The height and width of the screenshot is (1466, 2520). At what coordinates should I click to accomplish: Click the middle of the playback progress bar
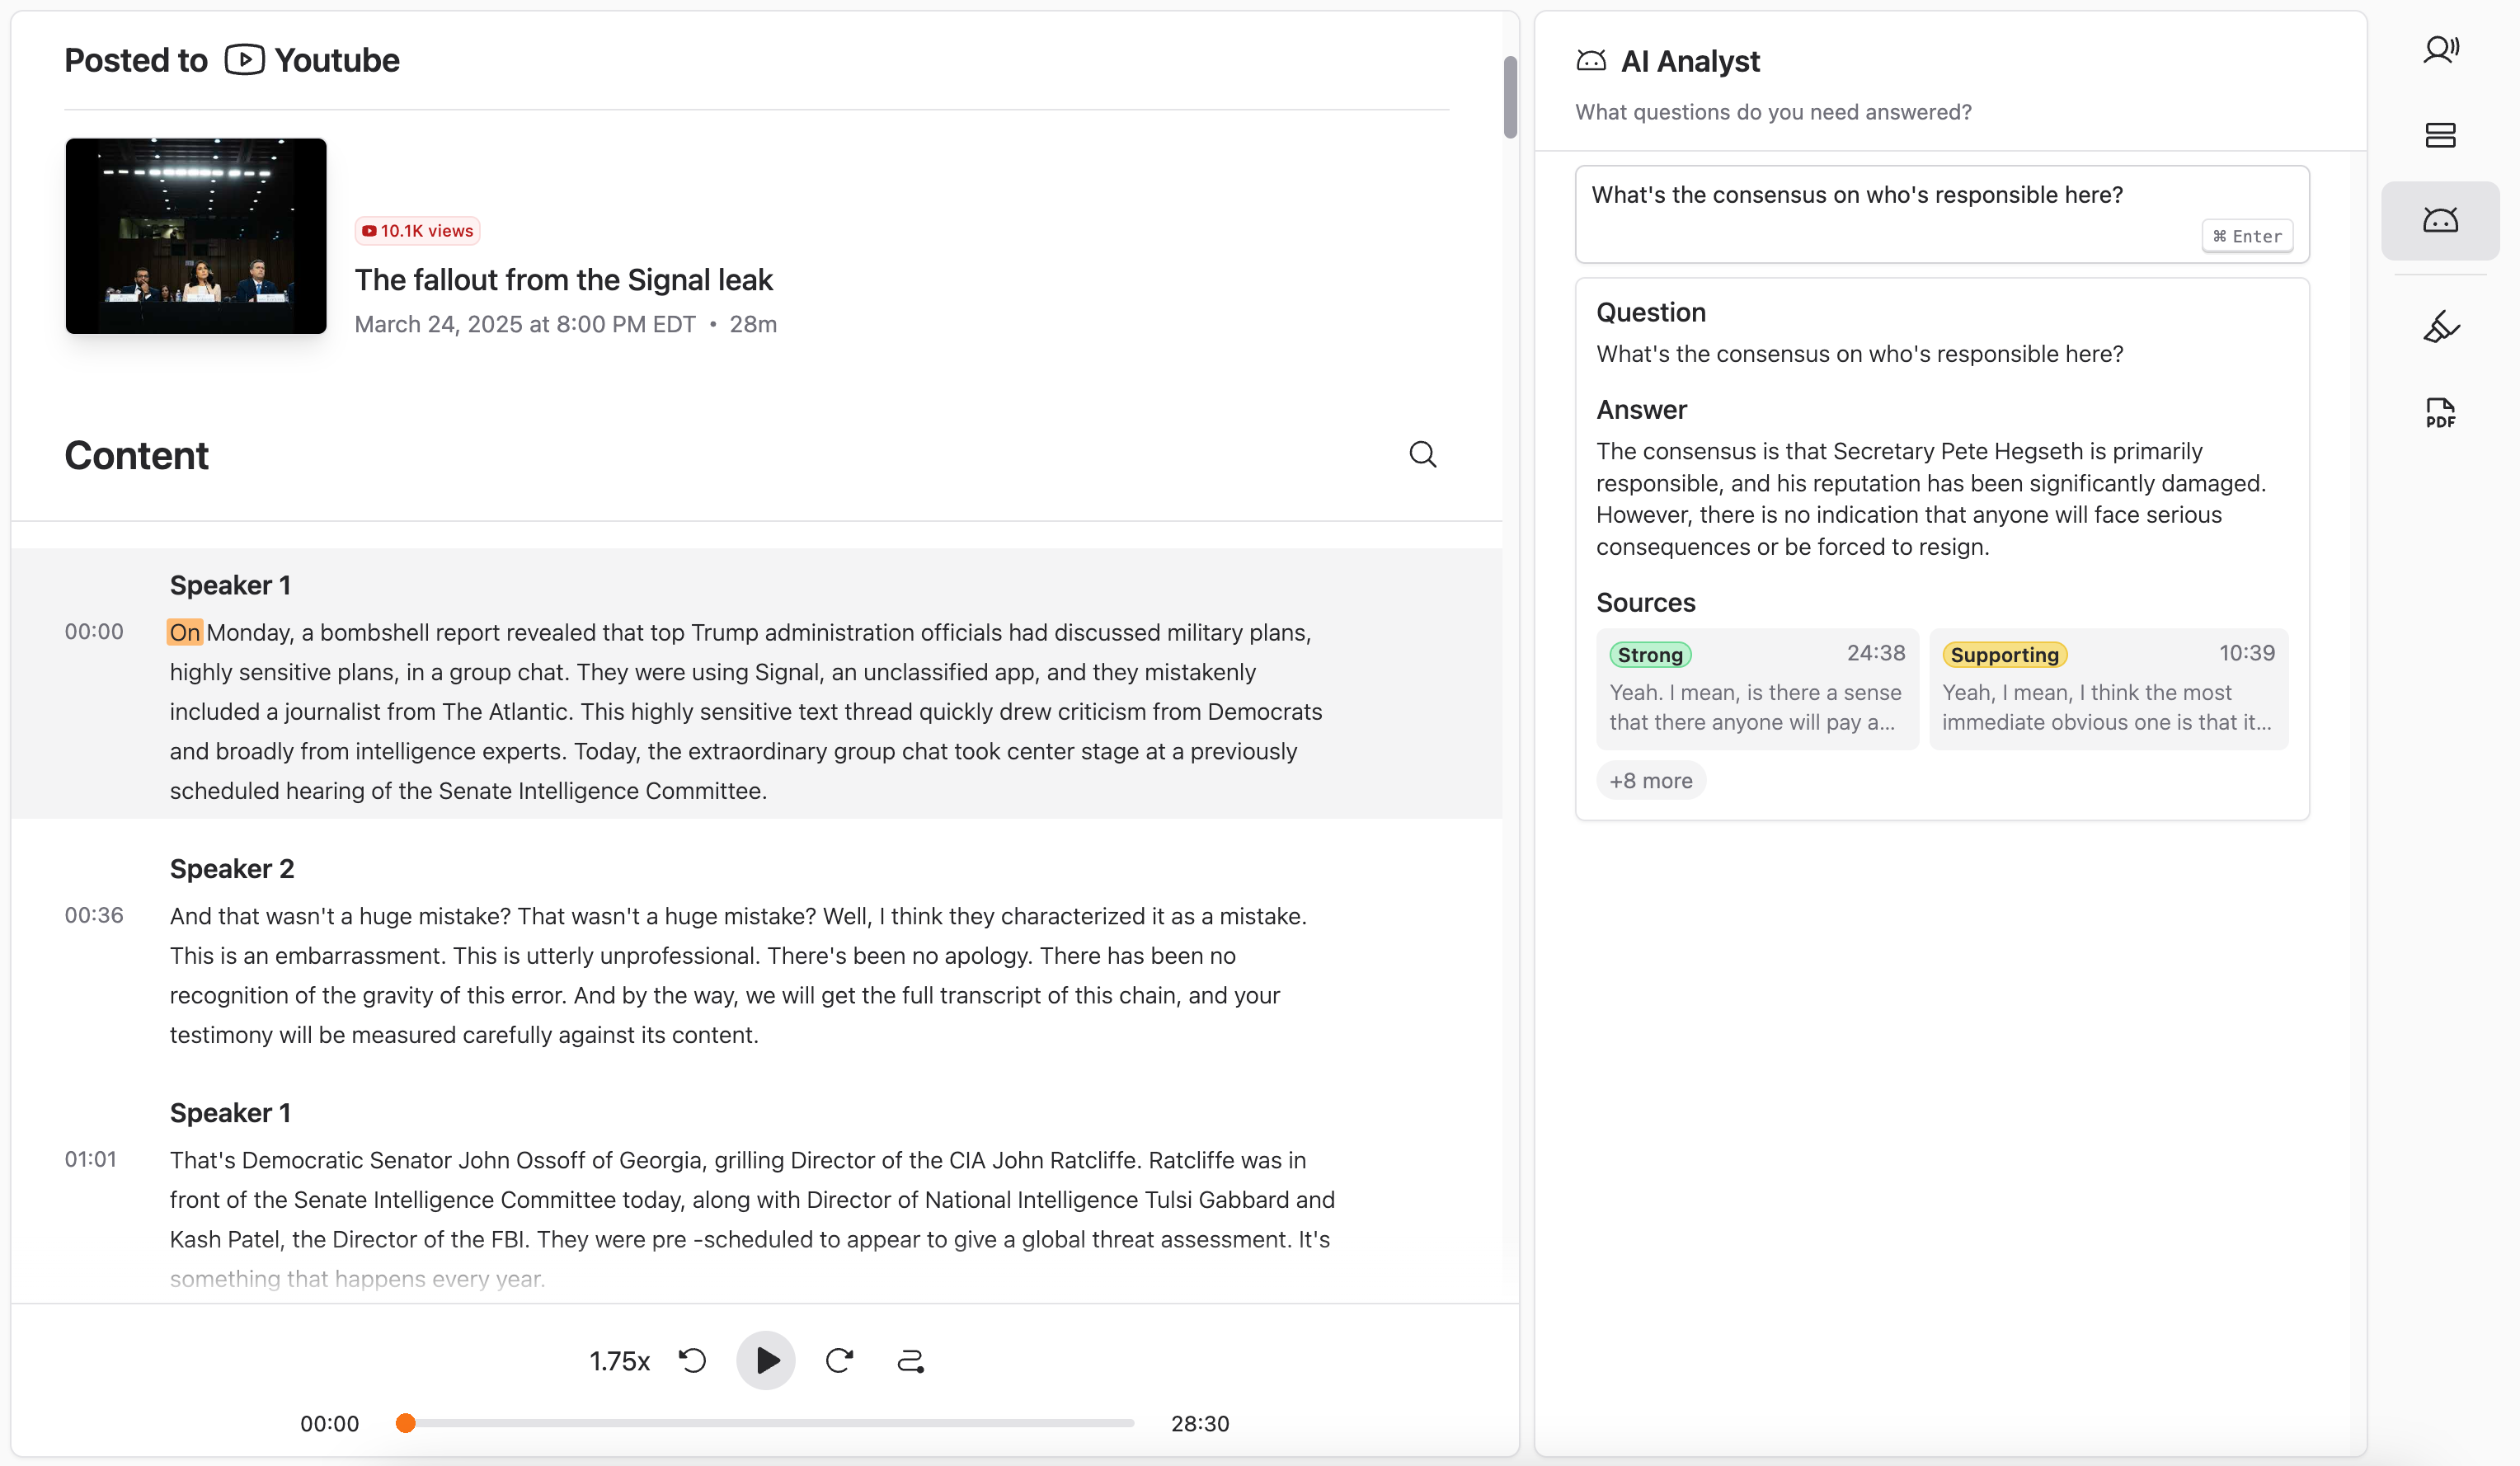tap(765, 1423)
